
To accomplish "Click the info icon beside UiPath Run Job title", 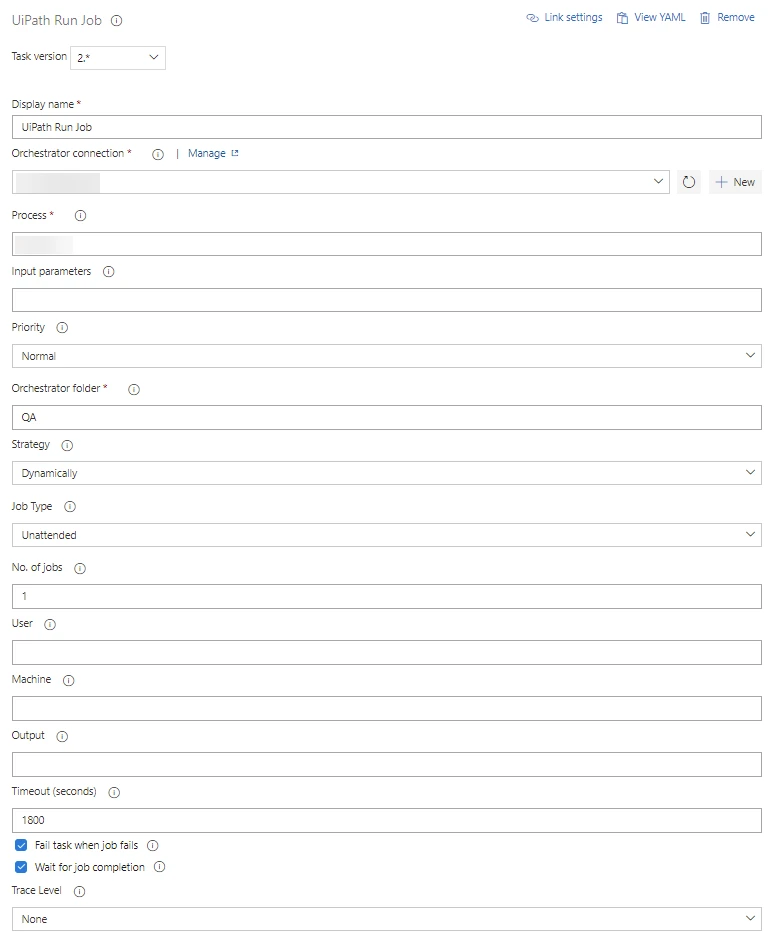I will click(117, 21).
